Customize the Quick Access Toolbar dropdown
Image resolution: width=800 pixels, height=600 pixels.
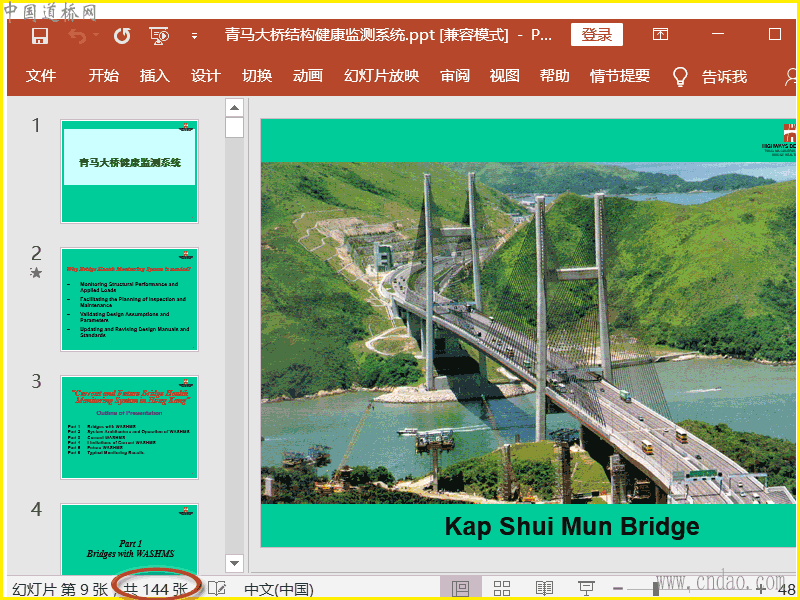click(194, 36)
